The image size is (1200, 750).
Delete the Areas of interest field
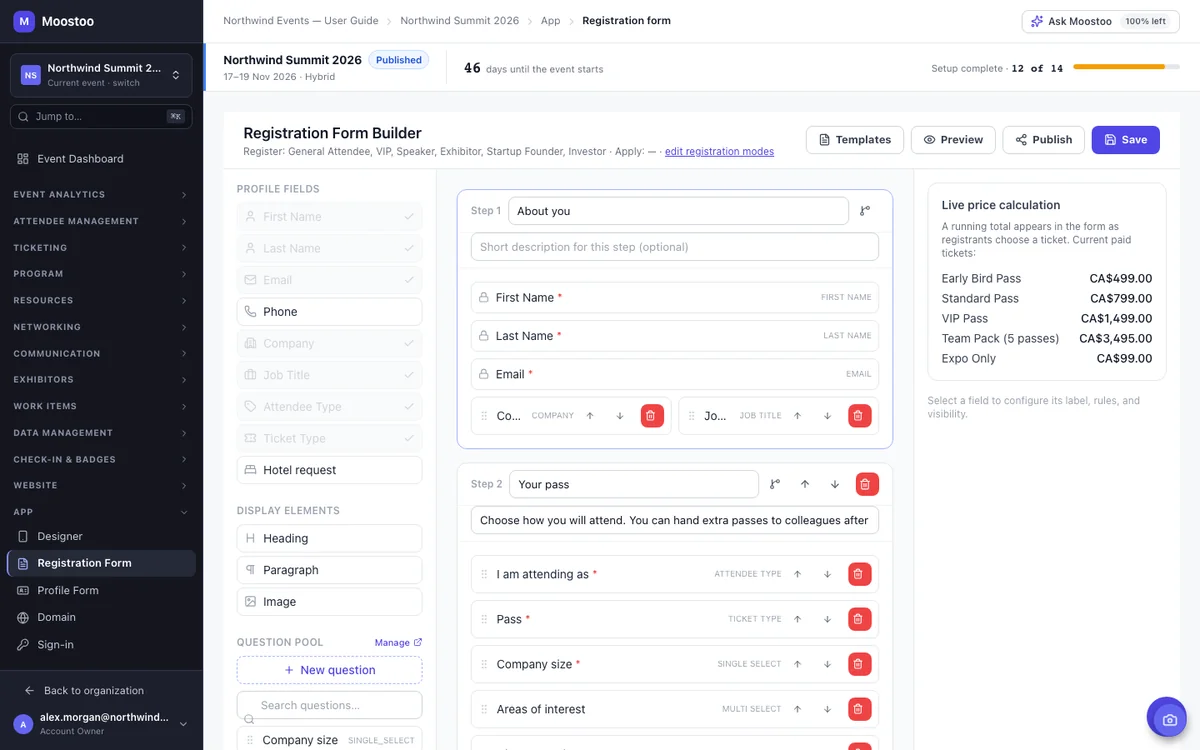(859, 709)
